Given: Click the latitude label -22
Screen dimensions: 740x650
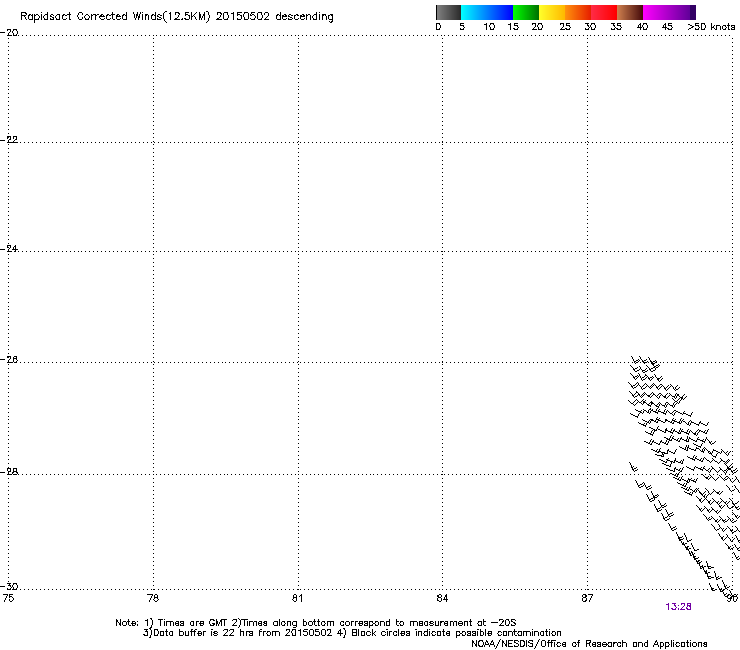Looking at the screenshot, I should click(9, 140).
